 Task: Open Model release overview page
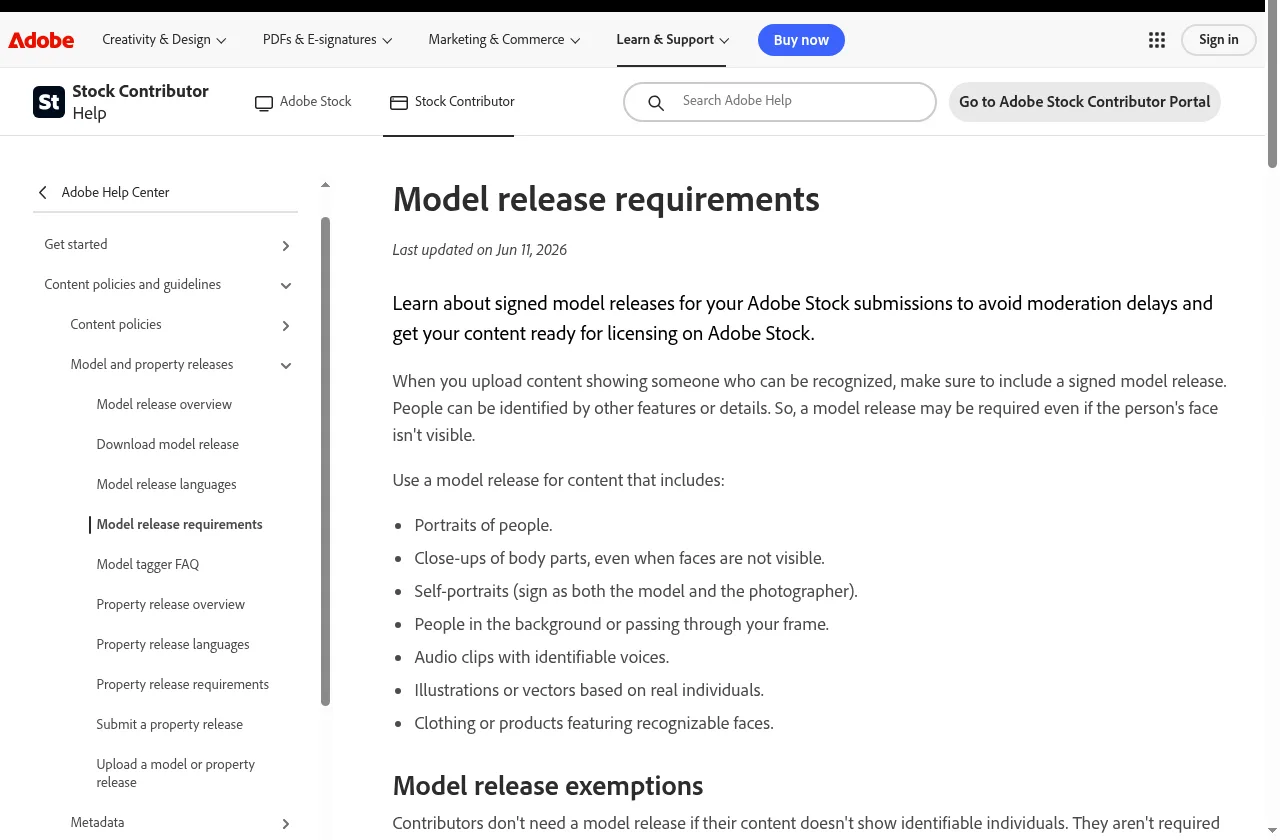pyautogui.click(x=164, y=404)
